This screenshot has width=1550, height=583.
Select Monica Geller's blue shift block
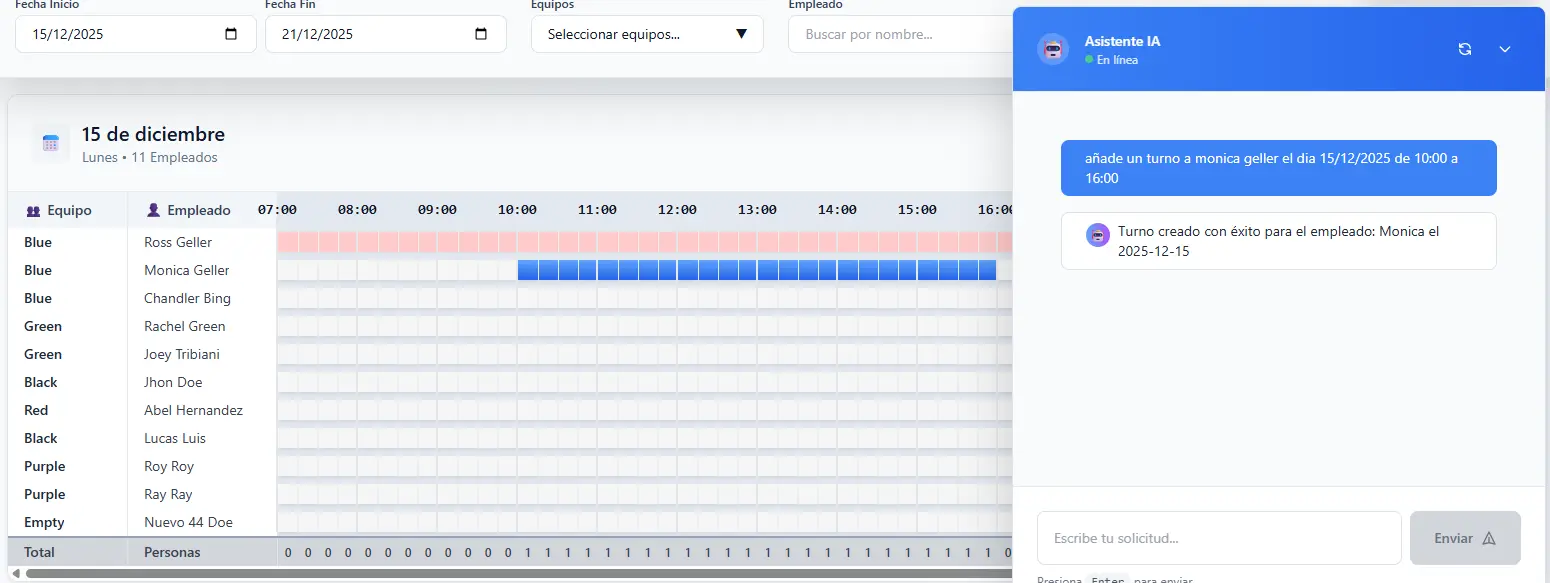[x=757, y=270]
